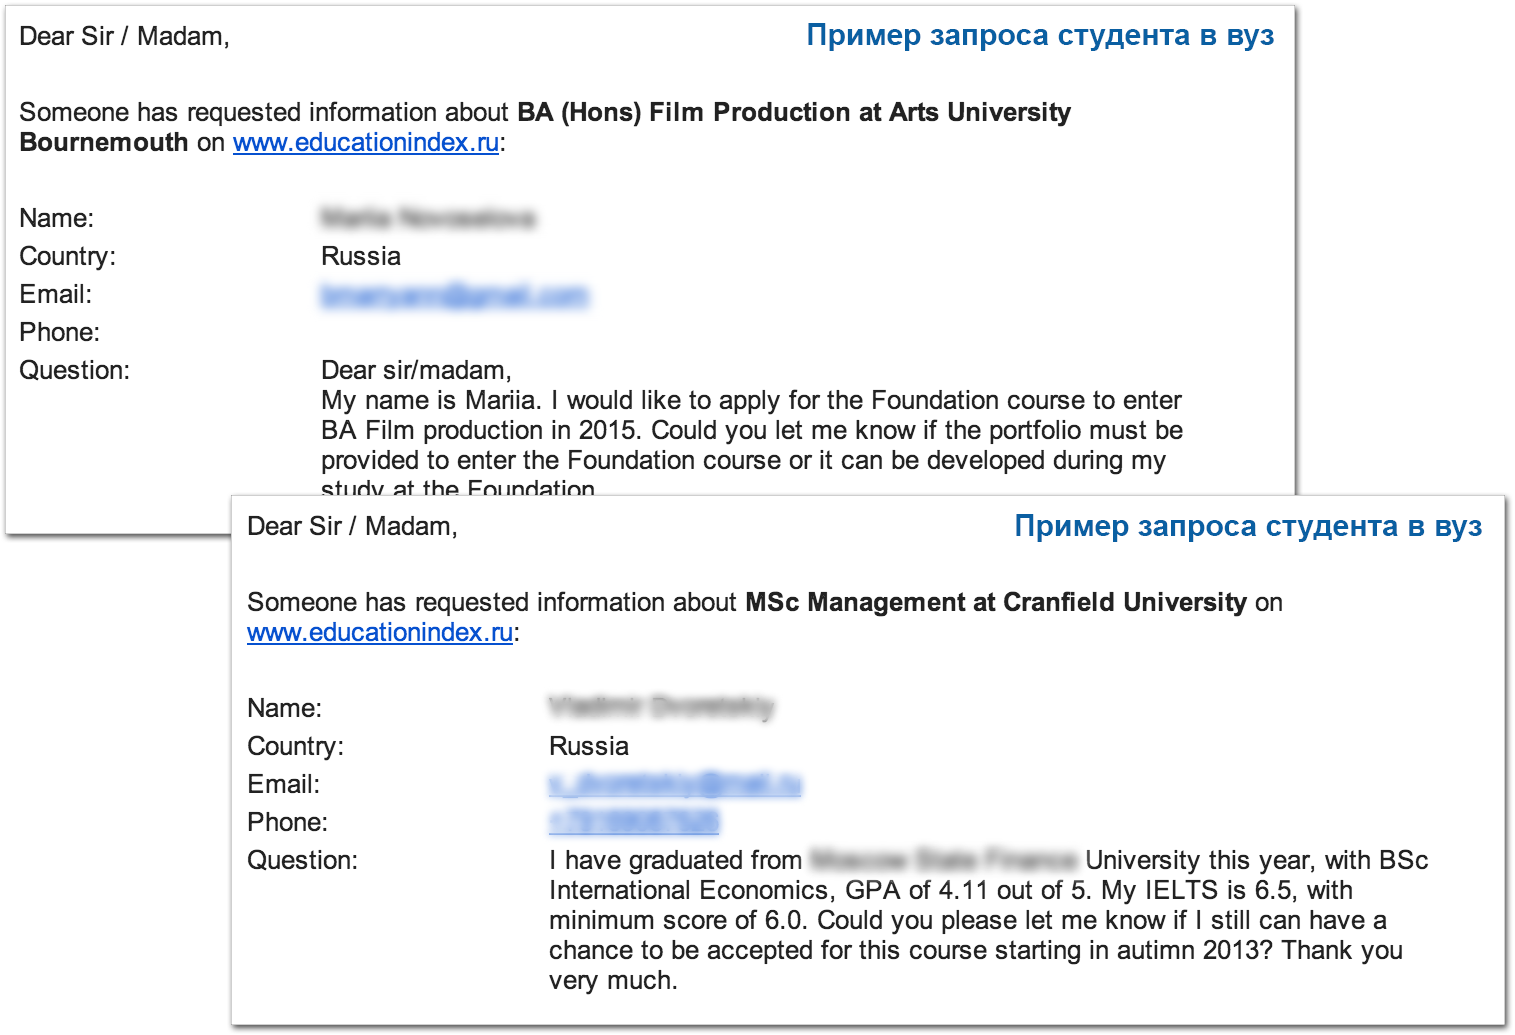Click the text 'very much.' ending the Cranfield question
1515x1035 pixels.
point(613,980)
